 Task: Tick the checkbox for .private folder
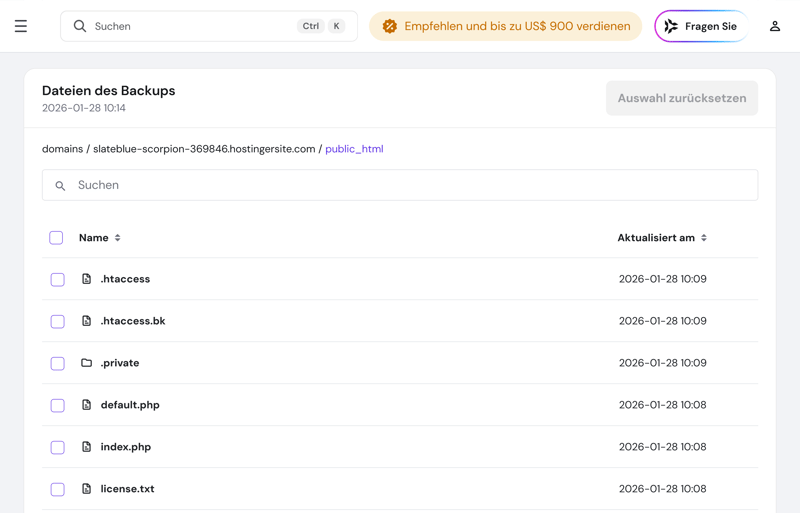[57, 364]
